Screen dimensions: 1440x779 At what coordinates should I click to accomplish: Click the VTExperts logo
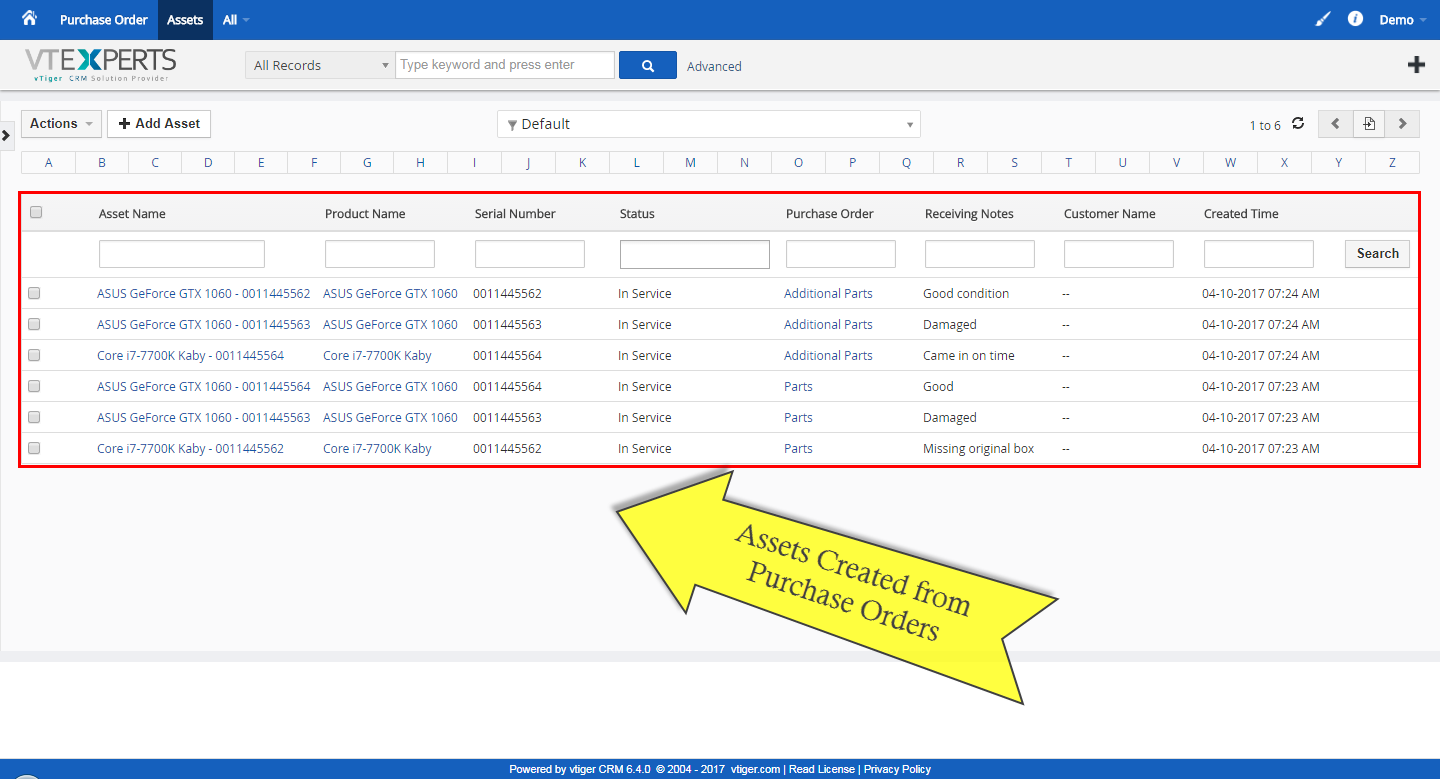[100, 65]
